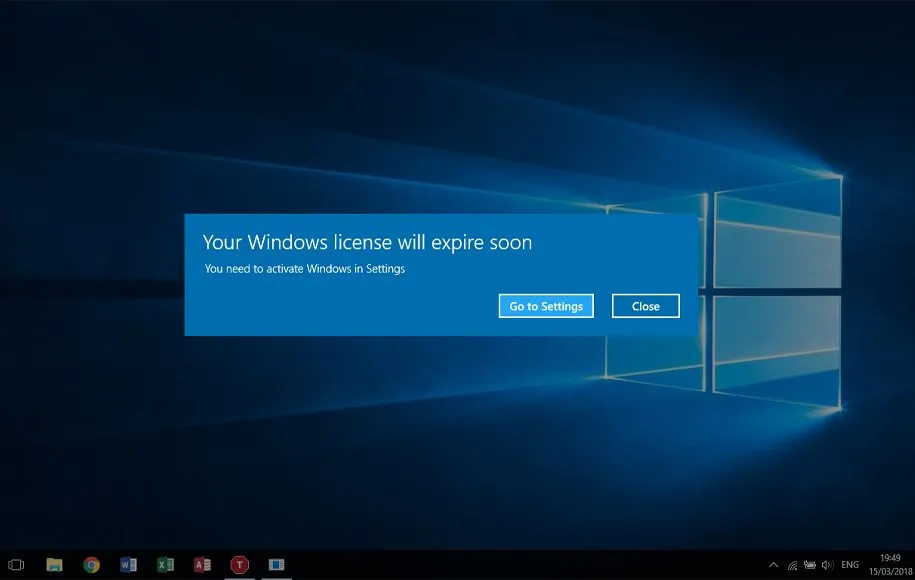Click the Go to Settings button
The width and height of the screenshot is (915, 580).
546,306
